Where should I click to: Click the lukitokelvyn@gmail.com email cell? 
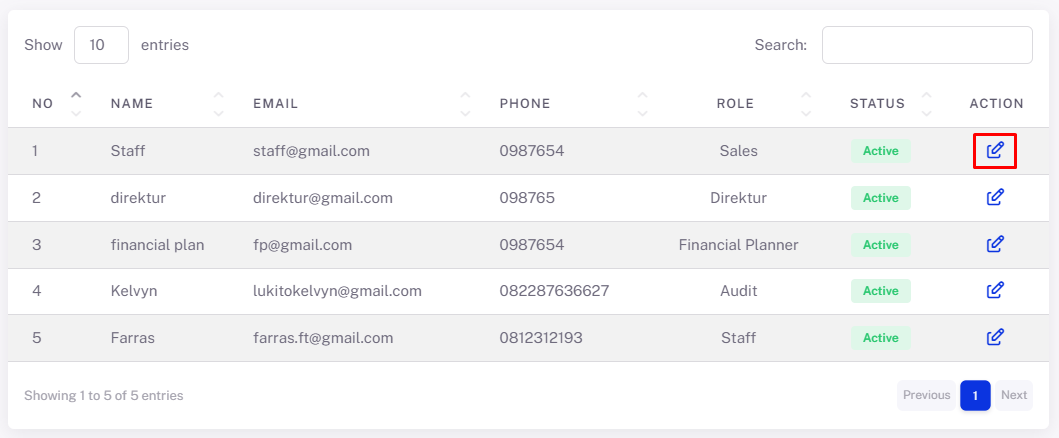point(337,291)
